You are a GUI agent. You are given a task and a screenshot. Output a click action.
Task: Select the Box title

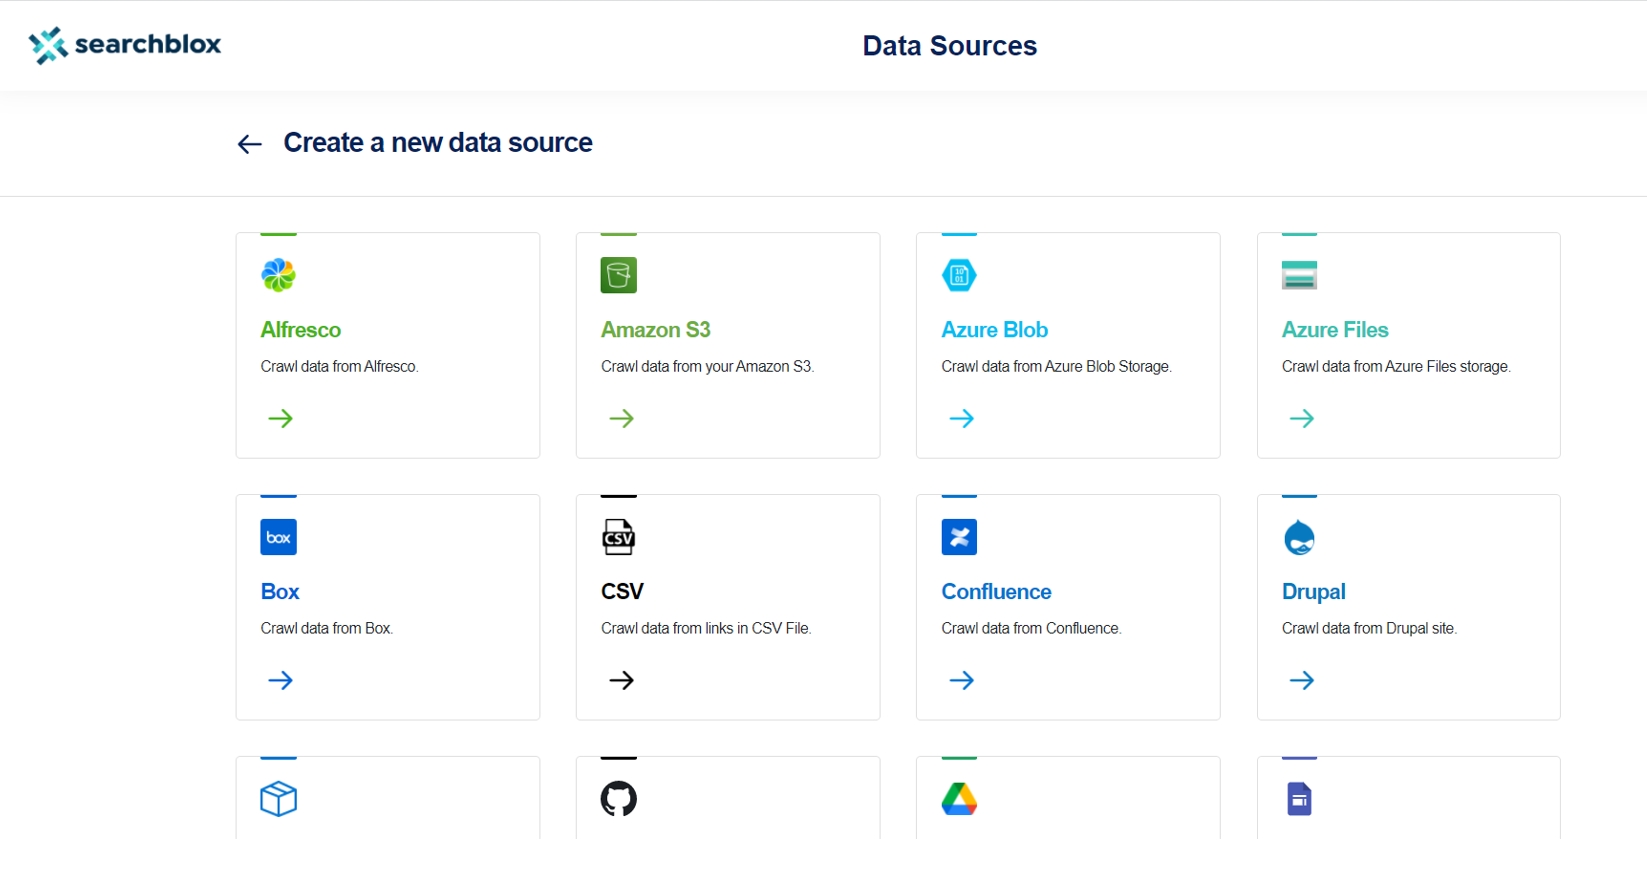(x=280, y=592)
